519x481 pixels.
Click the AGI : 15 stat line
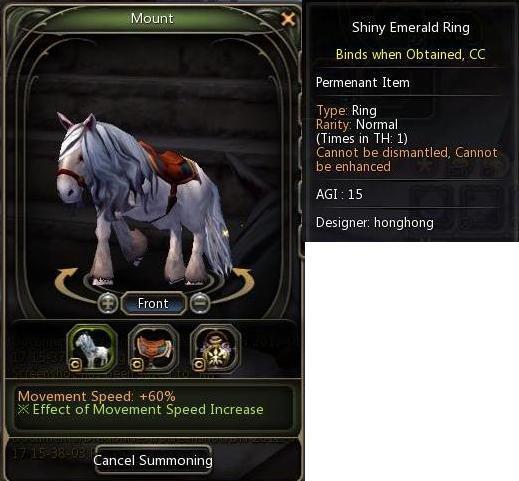pyautogui.click(x=339, y=194)
